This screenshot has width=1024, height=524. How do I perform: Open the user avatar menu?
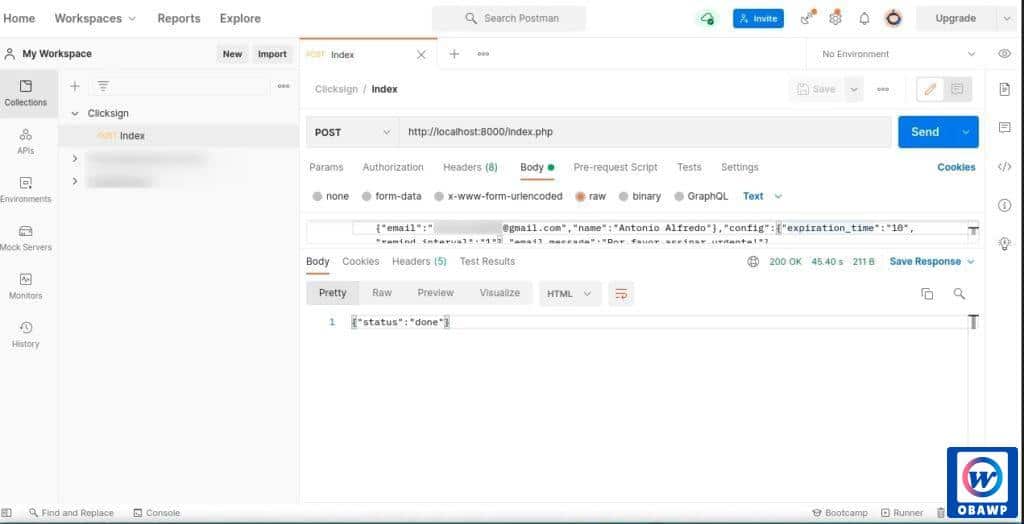[x=893, y=18]
